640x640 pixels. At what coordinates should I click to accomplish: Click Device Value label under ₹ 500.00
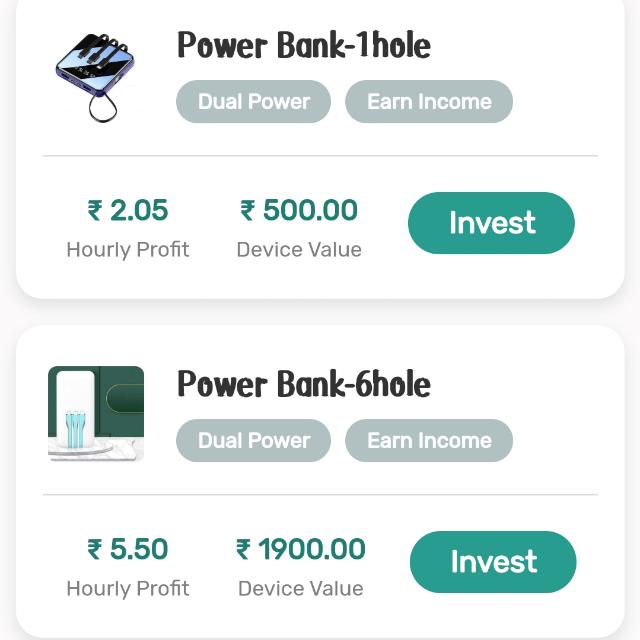(x=299, y=250)
